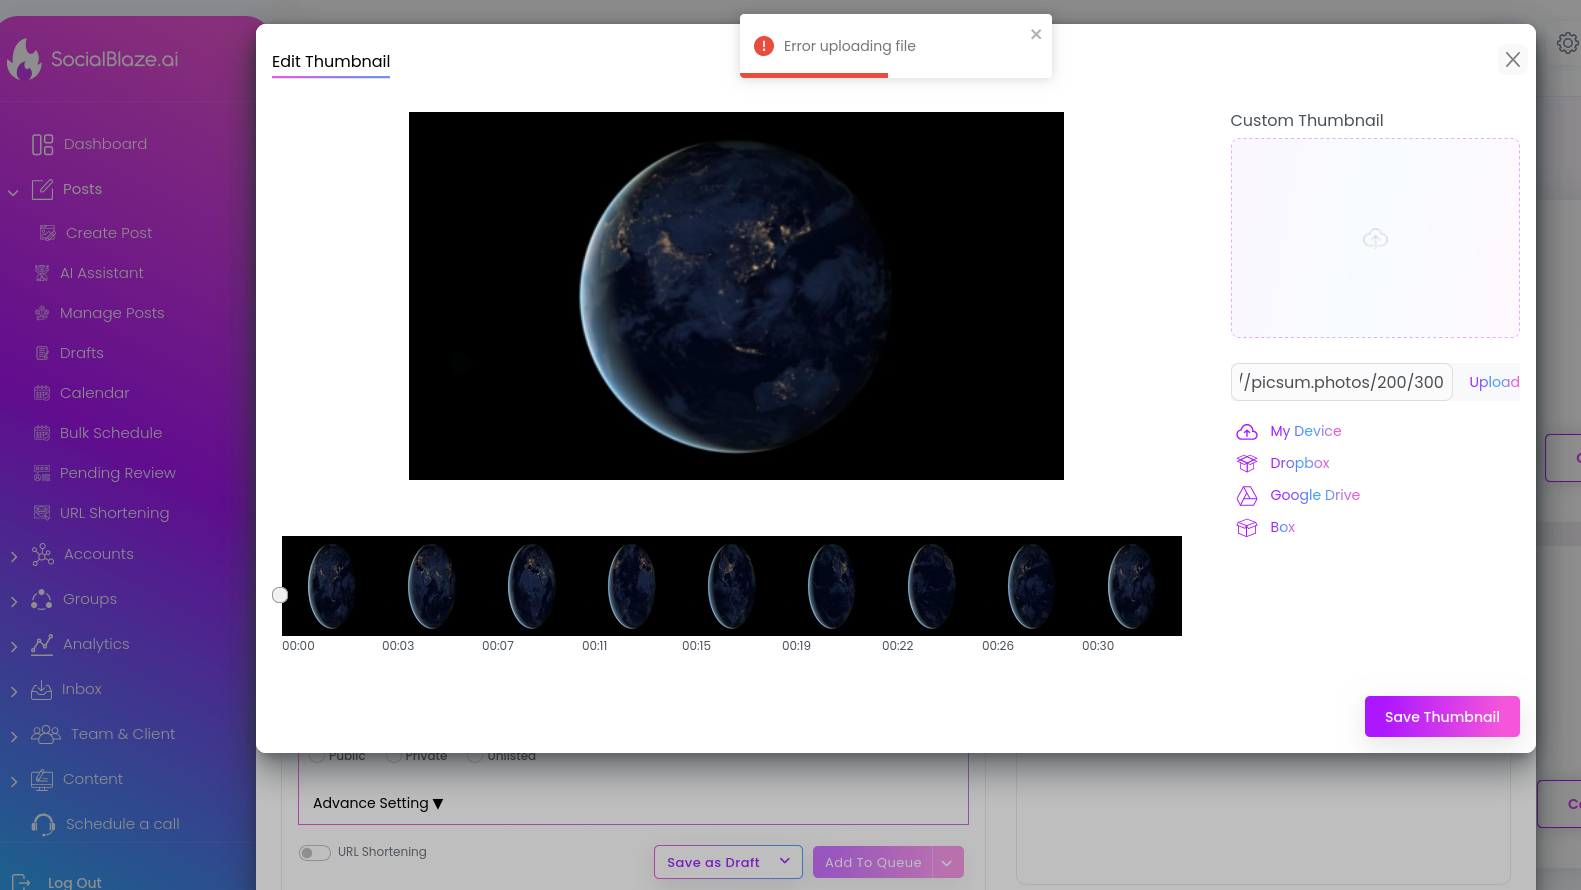Click the red error alert icon
1581x890 pixels.
pyautogui.click(x=764, y=46)
